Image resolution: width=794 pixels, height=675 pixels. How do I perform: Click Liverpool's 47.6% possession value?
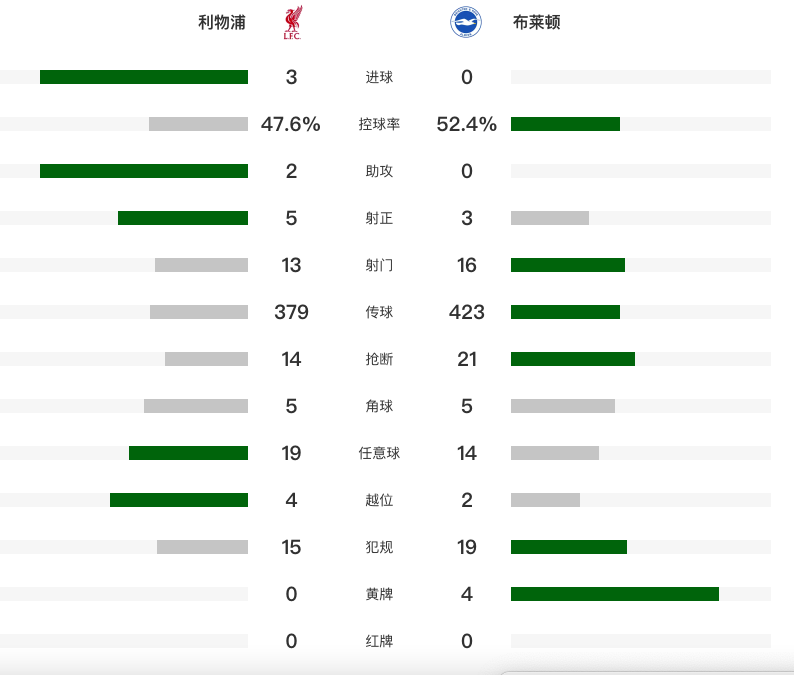pos(291,124)
